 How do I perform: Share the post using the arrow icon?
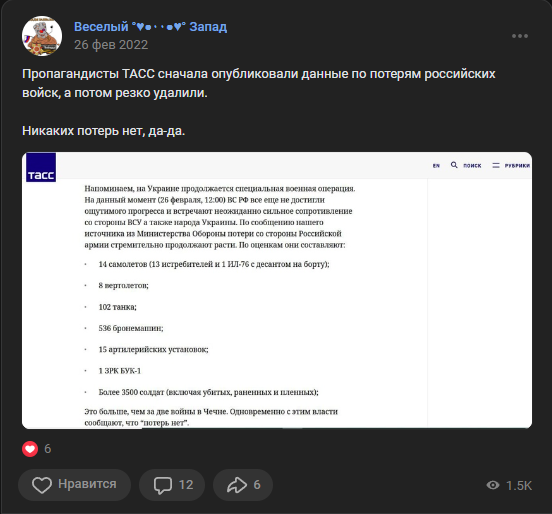237,485
